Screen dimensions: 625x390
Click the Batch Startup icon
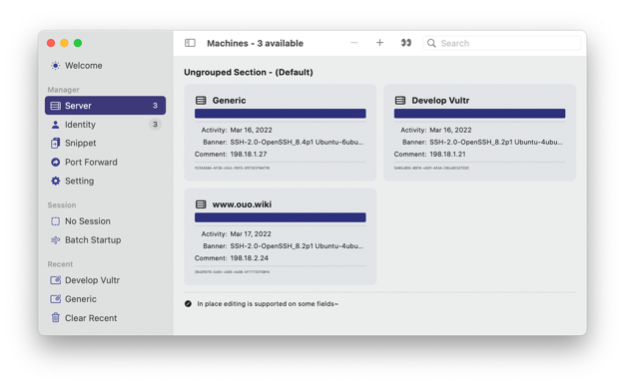55,240
